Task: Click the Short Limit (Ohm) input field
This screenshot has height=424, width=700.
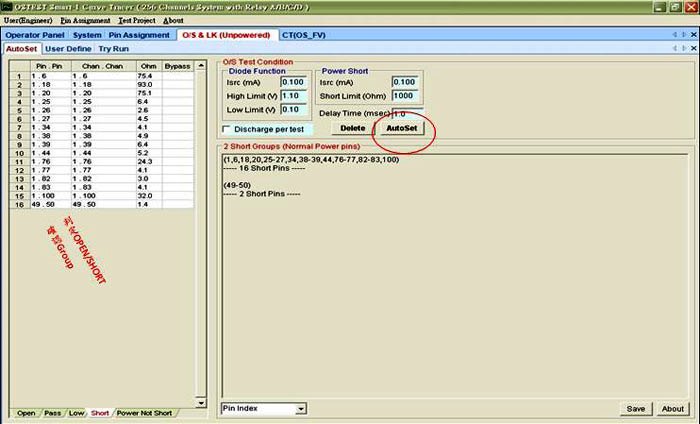Action: 405,96
